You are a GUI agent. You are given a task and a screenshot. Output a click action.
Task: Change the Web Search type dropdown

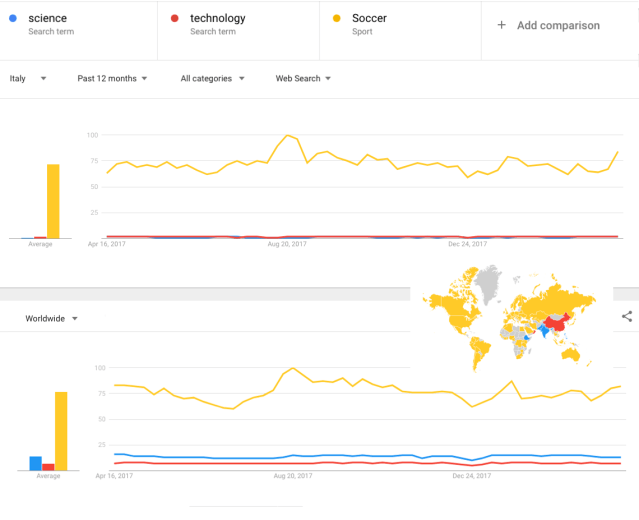[x=303, y=78]
